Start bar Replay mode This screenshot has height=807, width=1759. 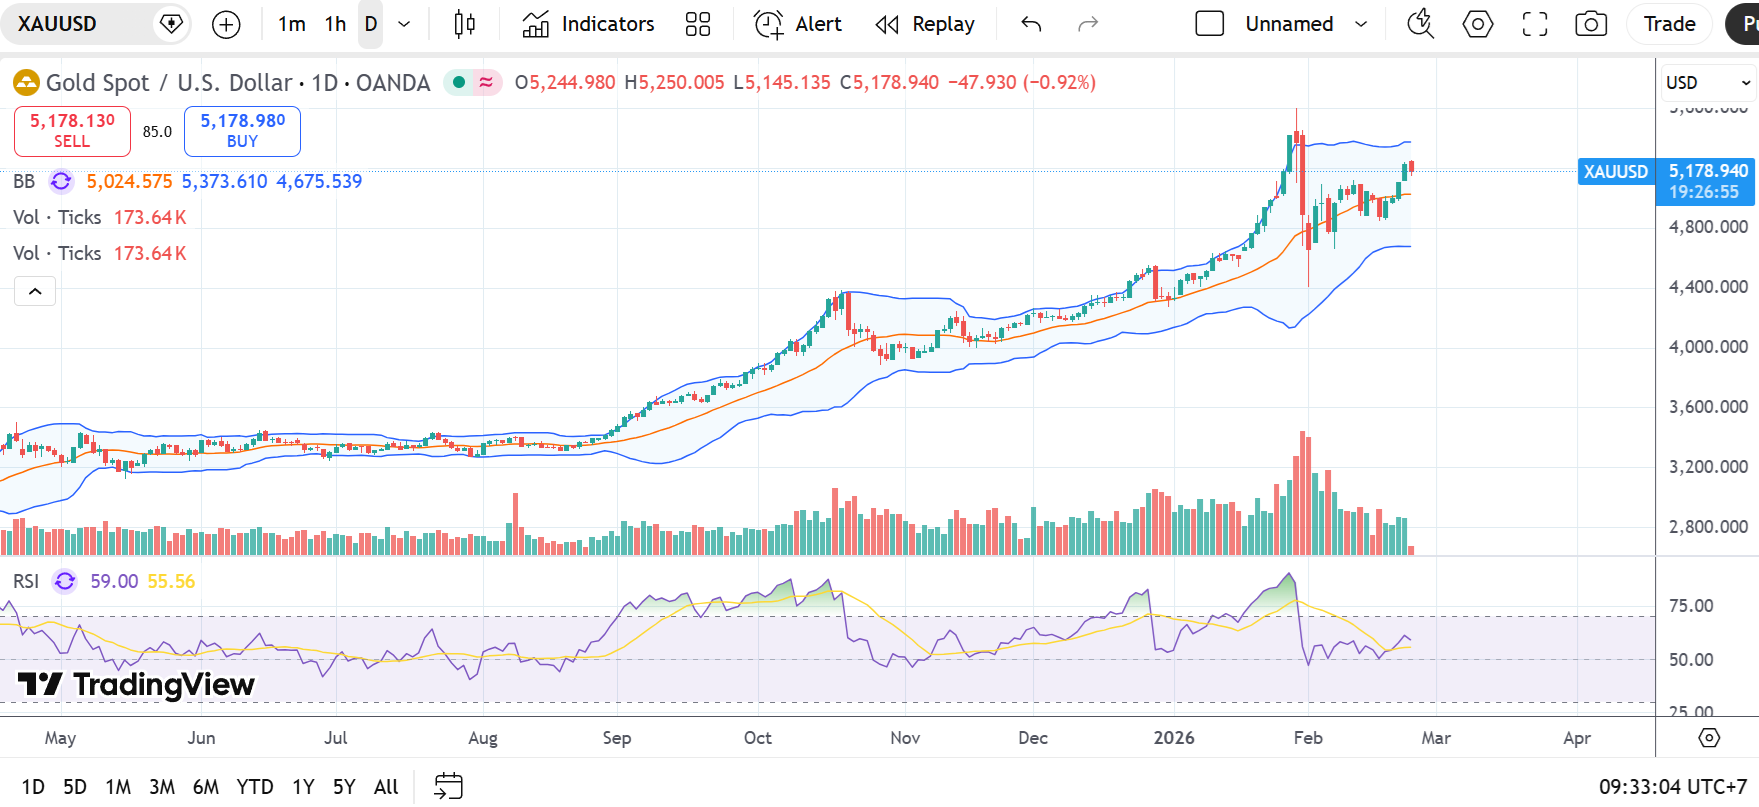(x=924, y=25)
